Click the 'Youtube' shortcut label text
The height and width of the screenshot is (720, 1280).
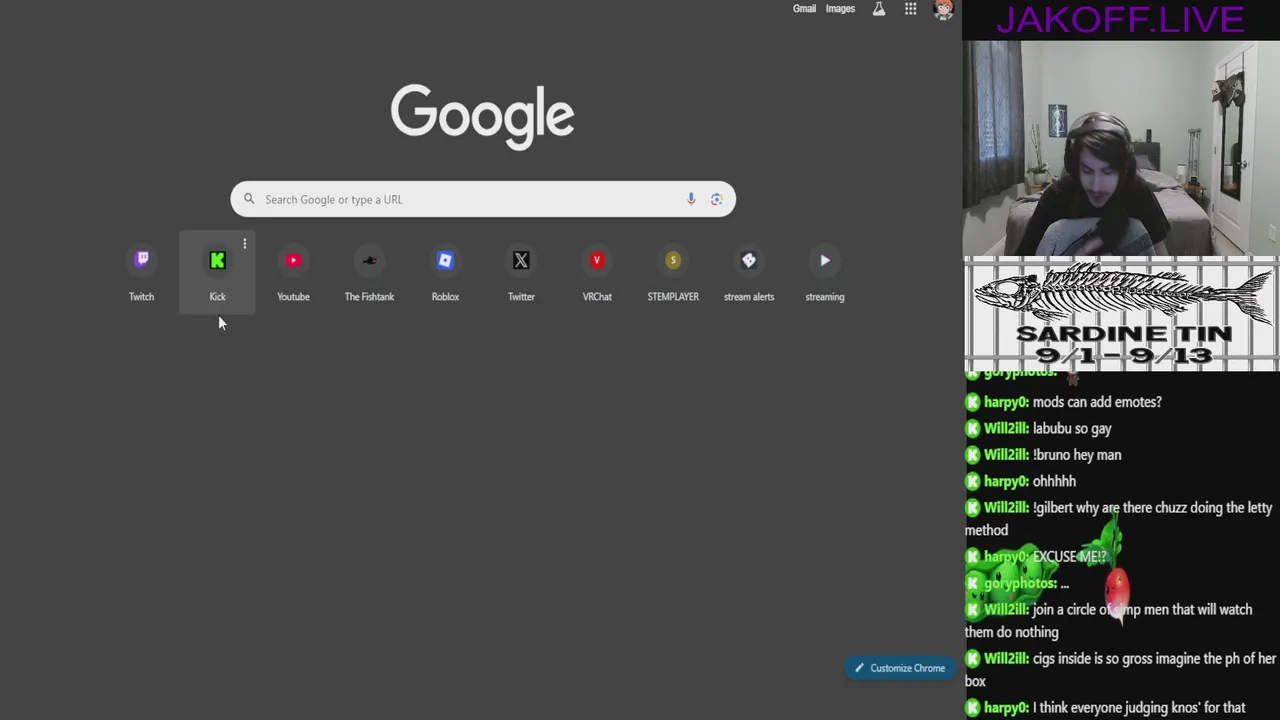(x=293, y=297)
